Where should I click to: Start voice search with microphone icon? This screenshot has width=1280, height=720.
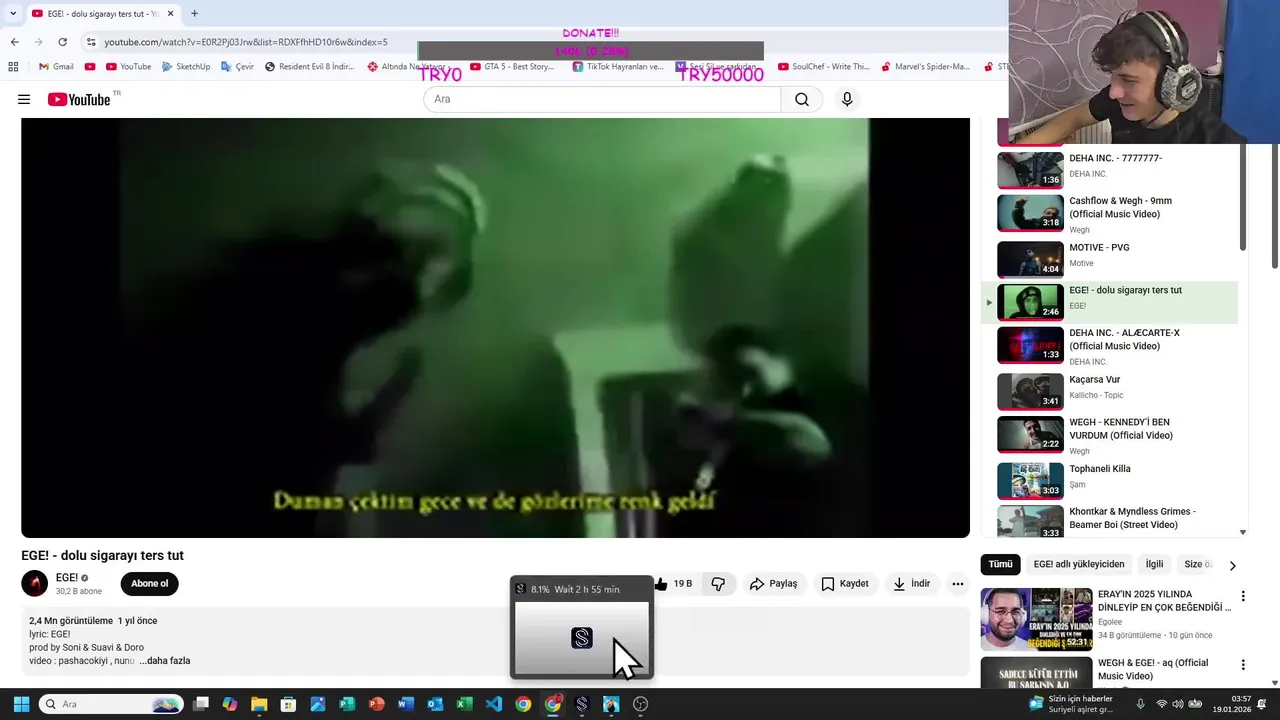click(847, 99)
